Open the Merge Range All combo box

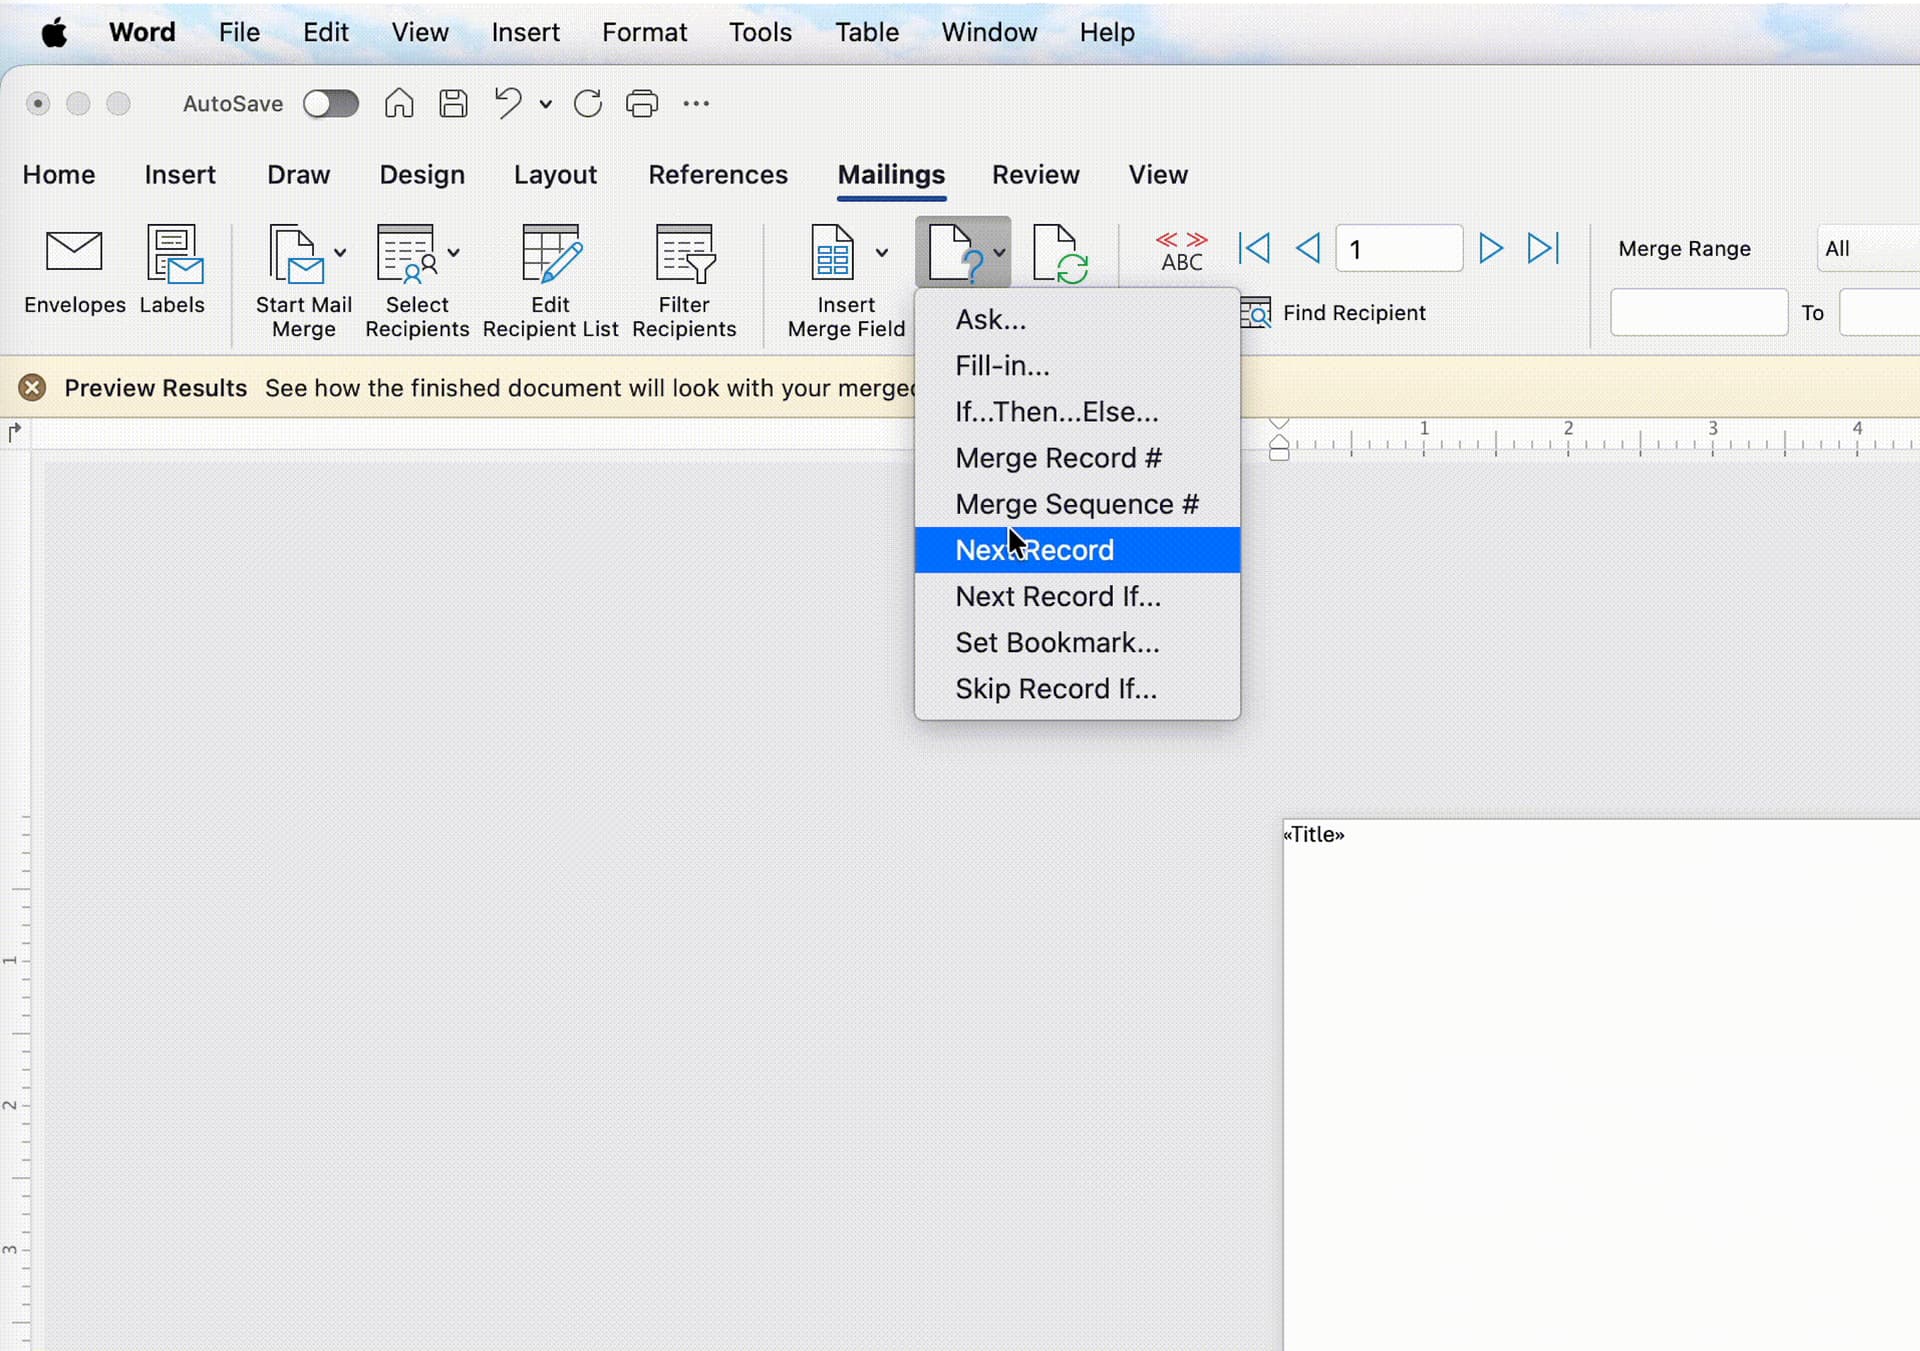pyautogui.click(x=1867, y=248)
